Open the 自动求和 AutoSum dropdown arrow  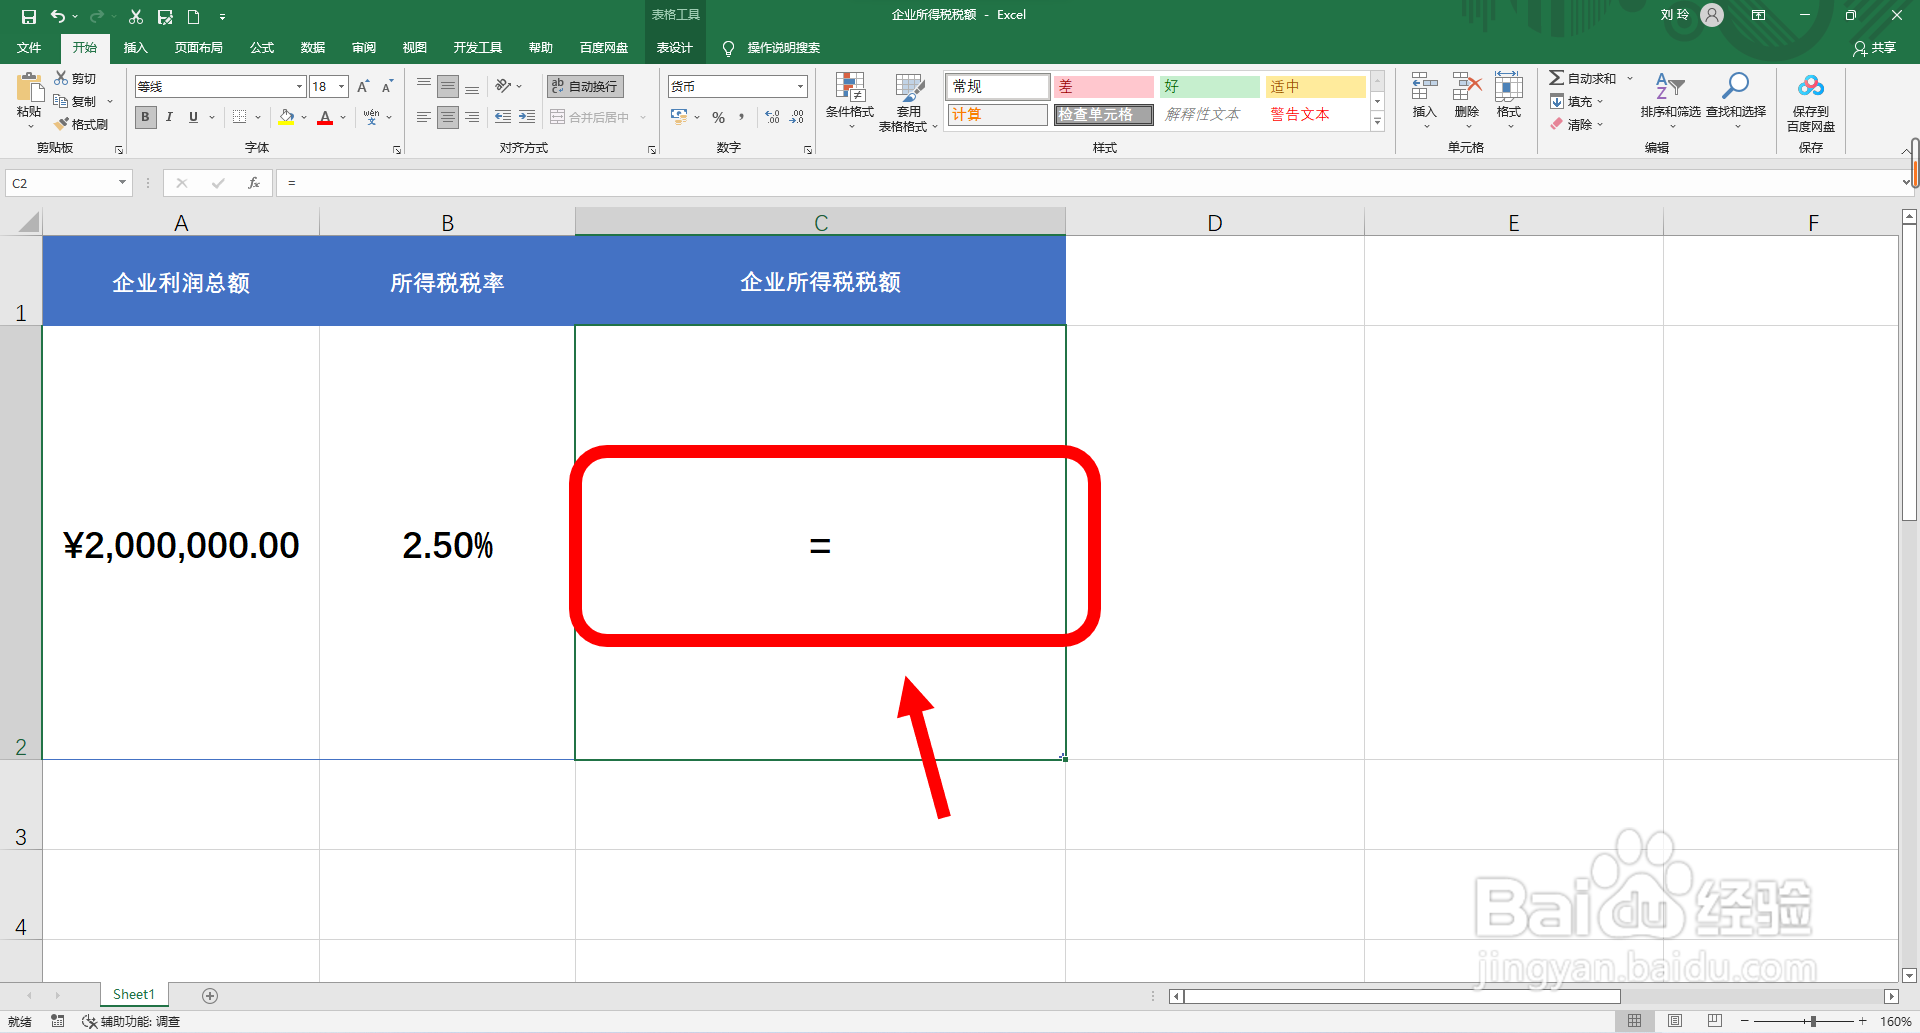point(1630,78)
